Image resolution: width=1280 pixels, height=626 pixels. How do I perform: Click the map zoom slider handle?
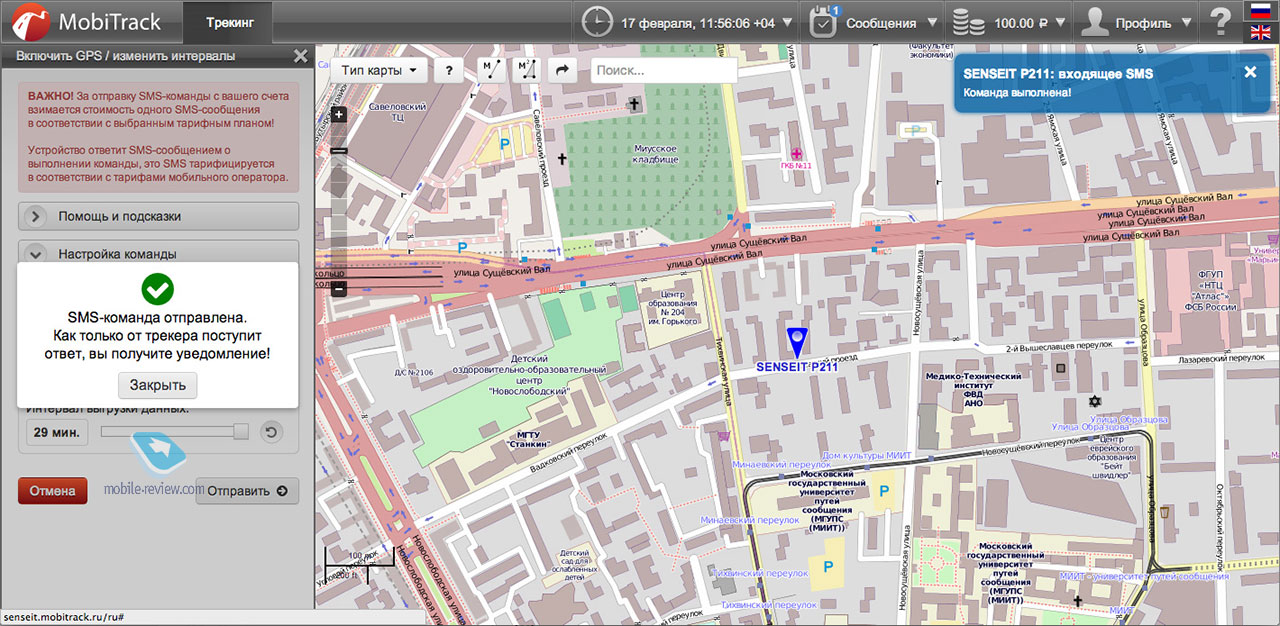click(x=339, y=150)
